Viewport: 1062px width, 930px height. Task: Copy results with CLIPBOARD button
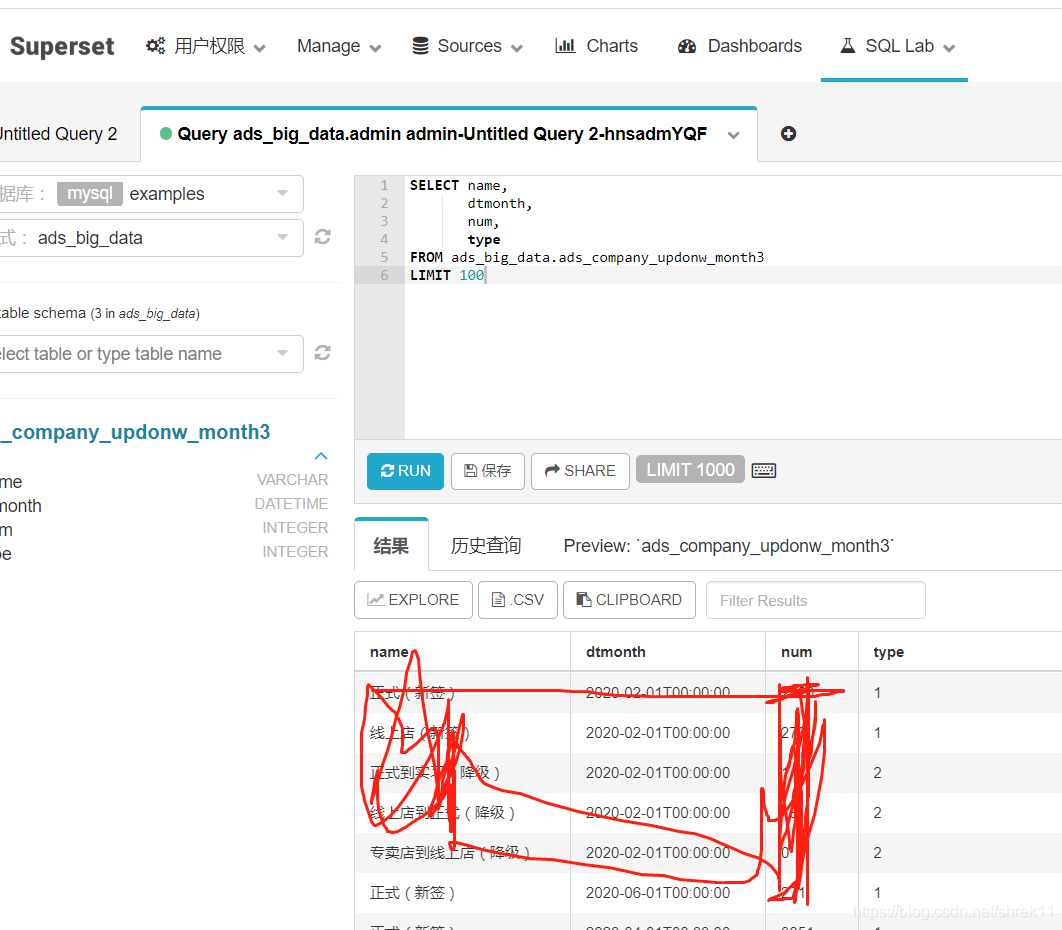(x=629, y=599)
